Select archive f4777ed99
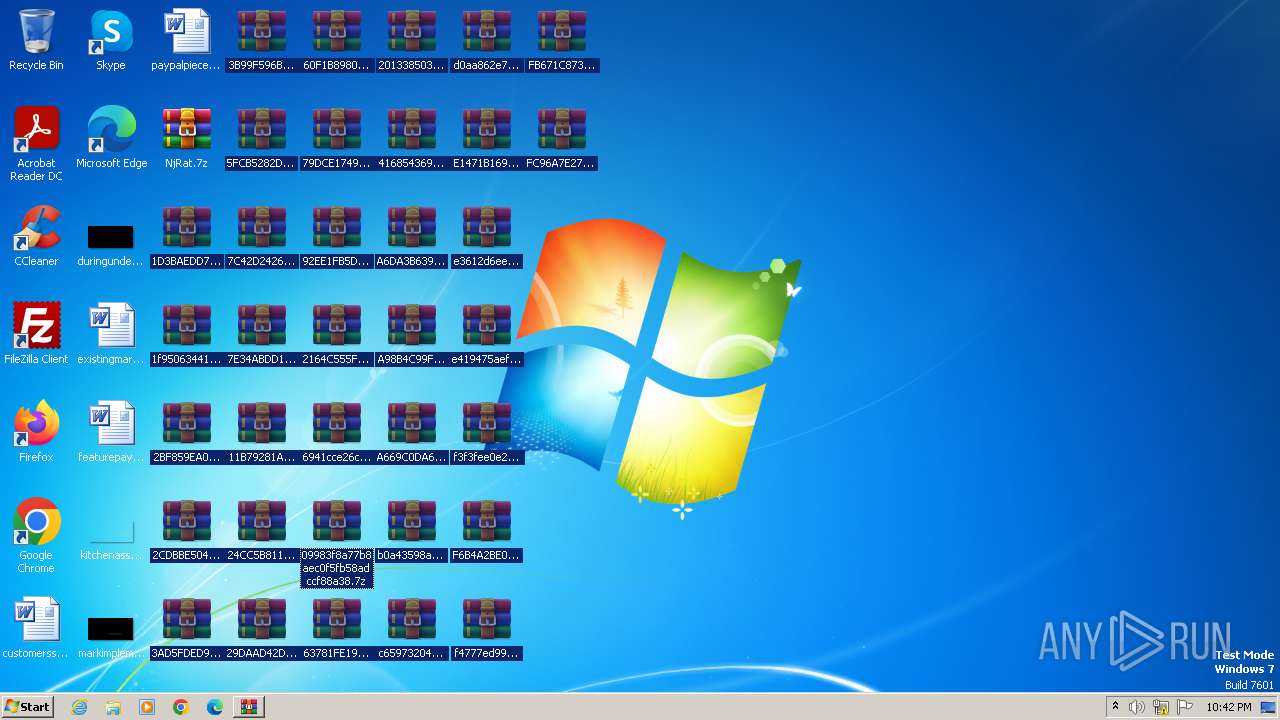Screen dimensions: 1280x720 [x=486, y=629]
